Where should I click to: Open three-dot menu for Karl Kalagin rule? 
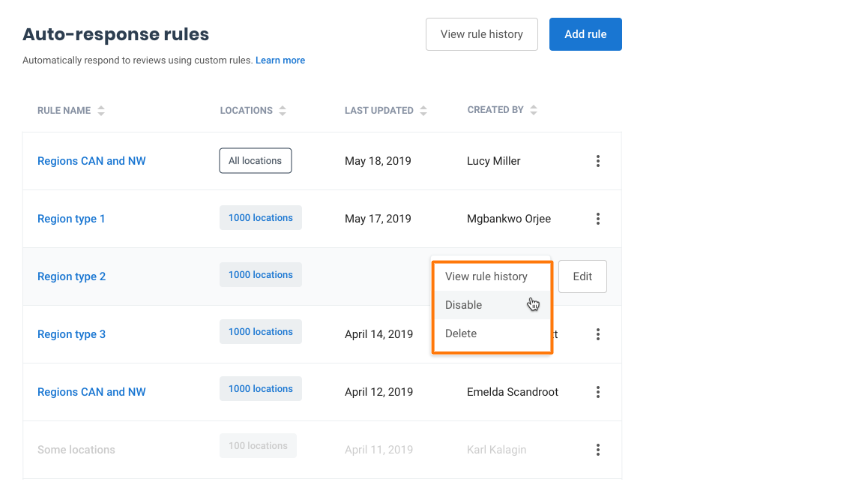click(598, 450)
